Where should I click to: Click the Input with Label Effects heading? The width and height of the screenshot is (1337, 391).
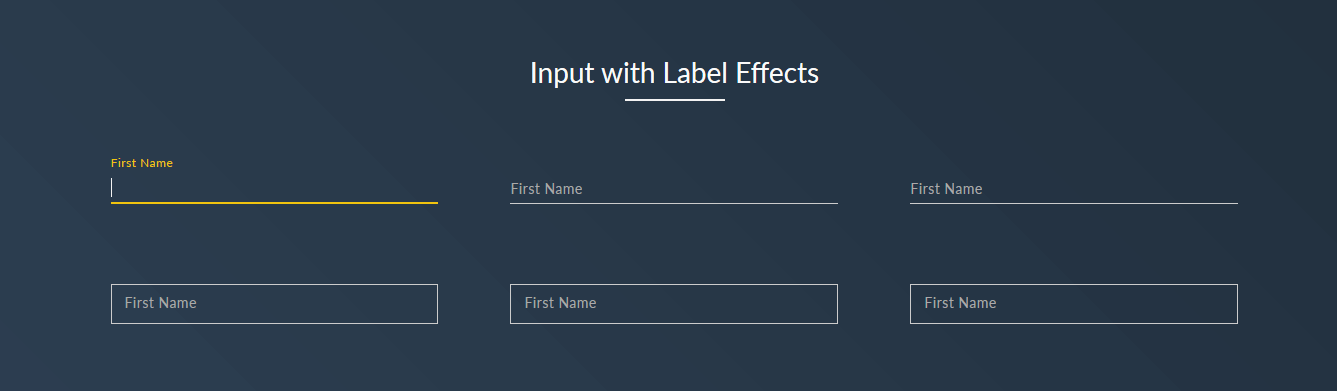click(x=674, y=73)
